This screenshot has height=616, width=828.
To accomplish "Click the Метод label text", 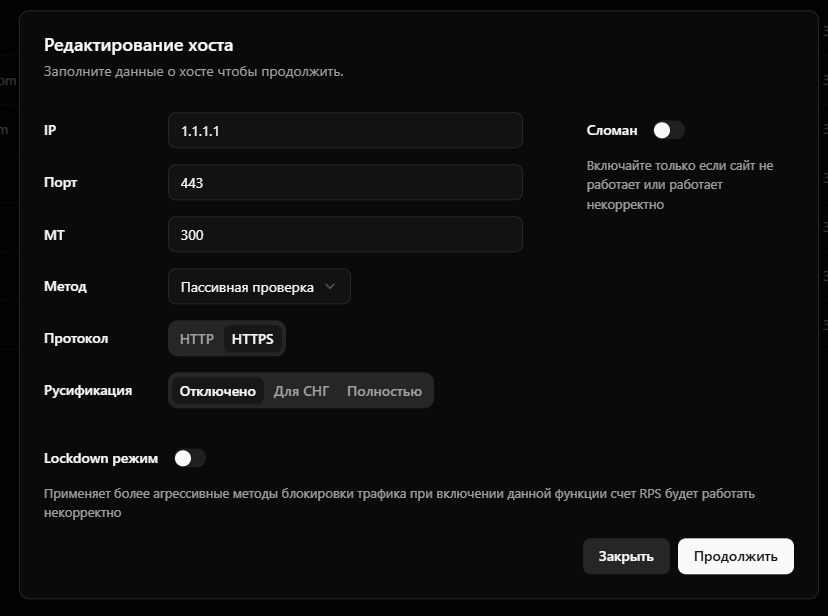I will tap(65, 287).
